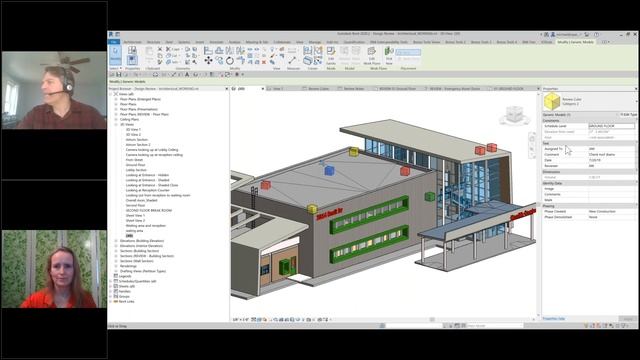Viewport: 640px width, 360px height.
Task: Switch to the Massing & Site ribbon tab
Action: click(257, 42)
